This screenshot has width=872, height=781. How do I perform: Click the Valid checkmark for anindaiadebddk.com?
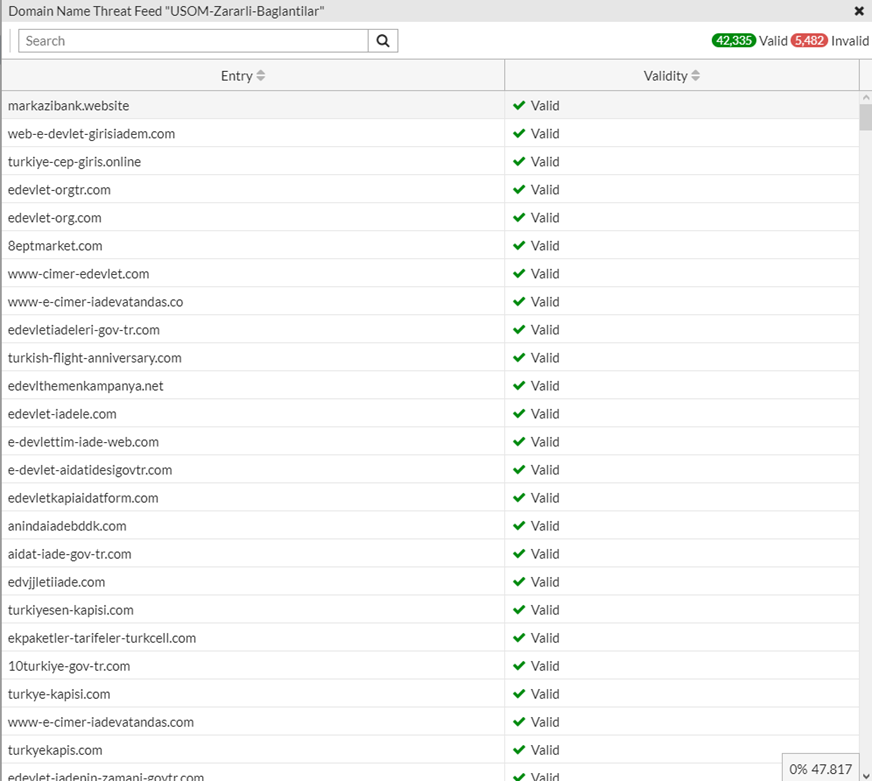pyautogui.click(x=519, y=526)
